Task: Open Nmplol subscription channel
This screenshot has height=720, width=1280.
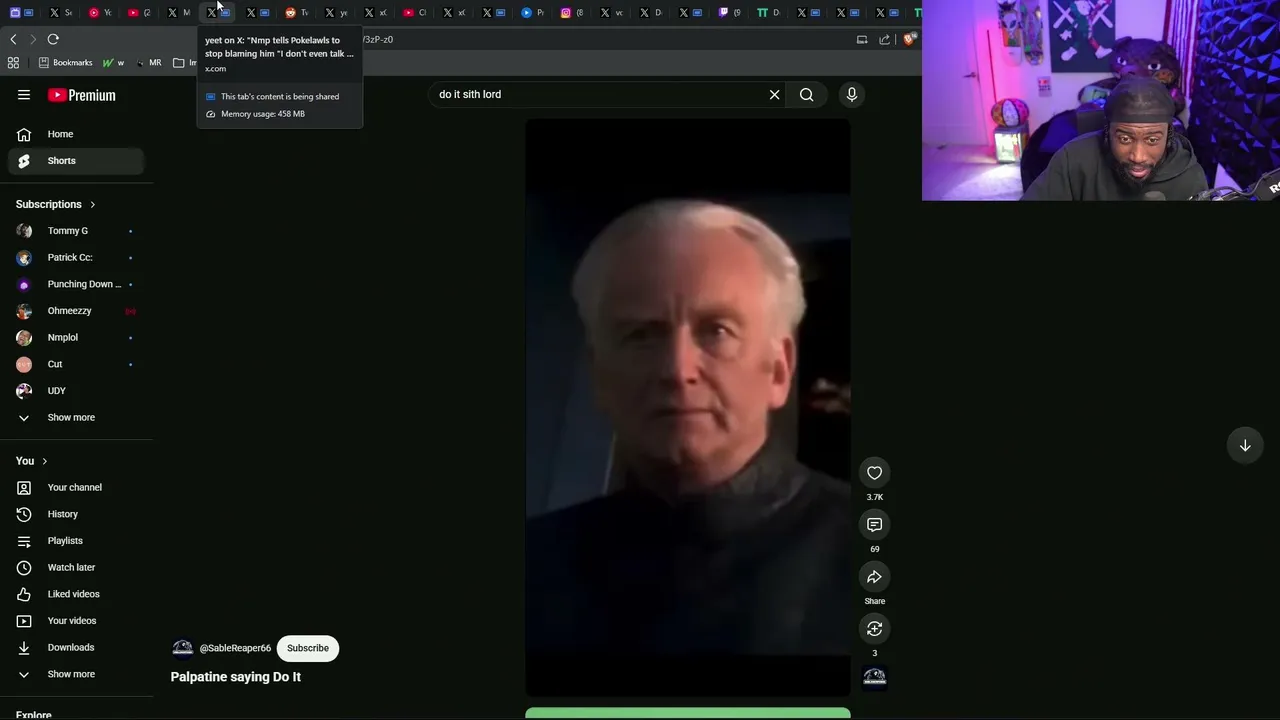Action: pyautogui.click(x=76, y=338)
